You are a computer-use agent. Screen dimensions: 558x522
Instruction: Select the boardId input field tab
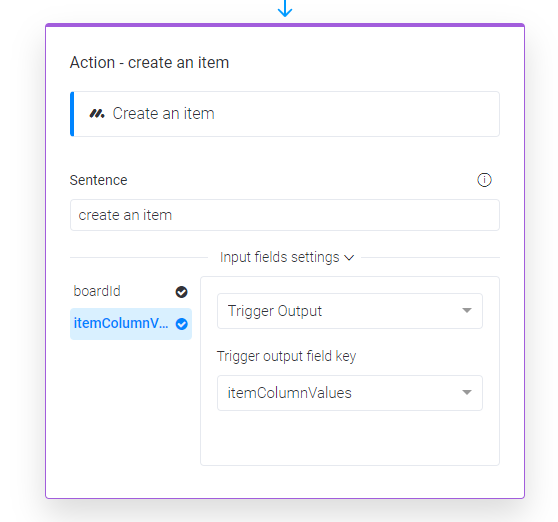click(x=131, y=291)
